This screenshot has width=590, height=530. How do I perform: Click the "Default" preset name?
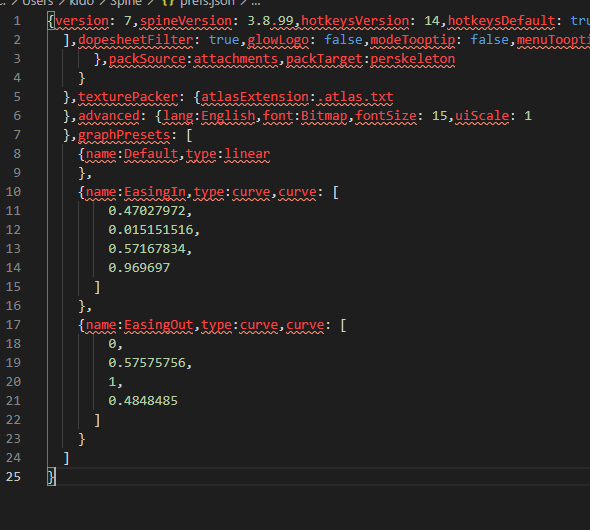click(151, 153)
